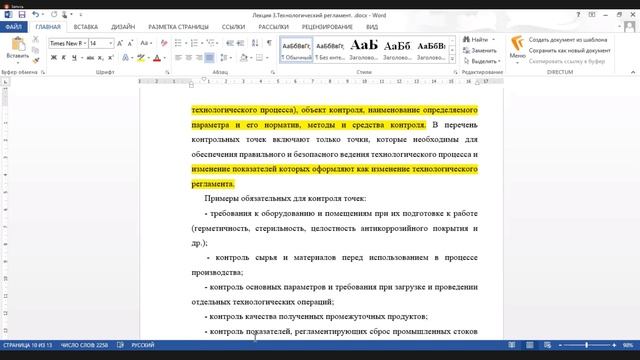The image size is (640, 360).
Task: Switch to the ДИЗАЙН tab
Action: [x=123, y=27]
